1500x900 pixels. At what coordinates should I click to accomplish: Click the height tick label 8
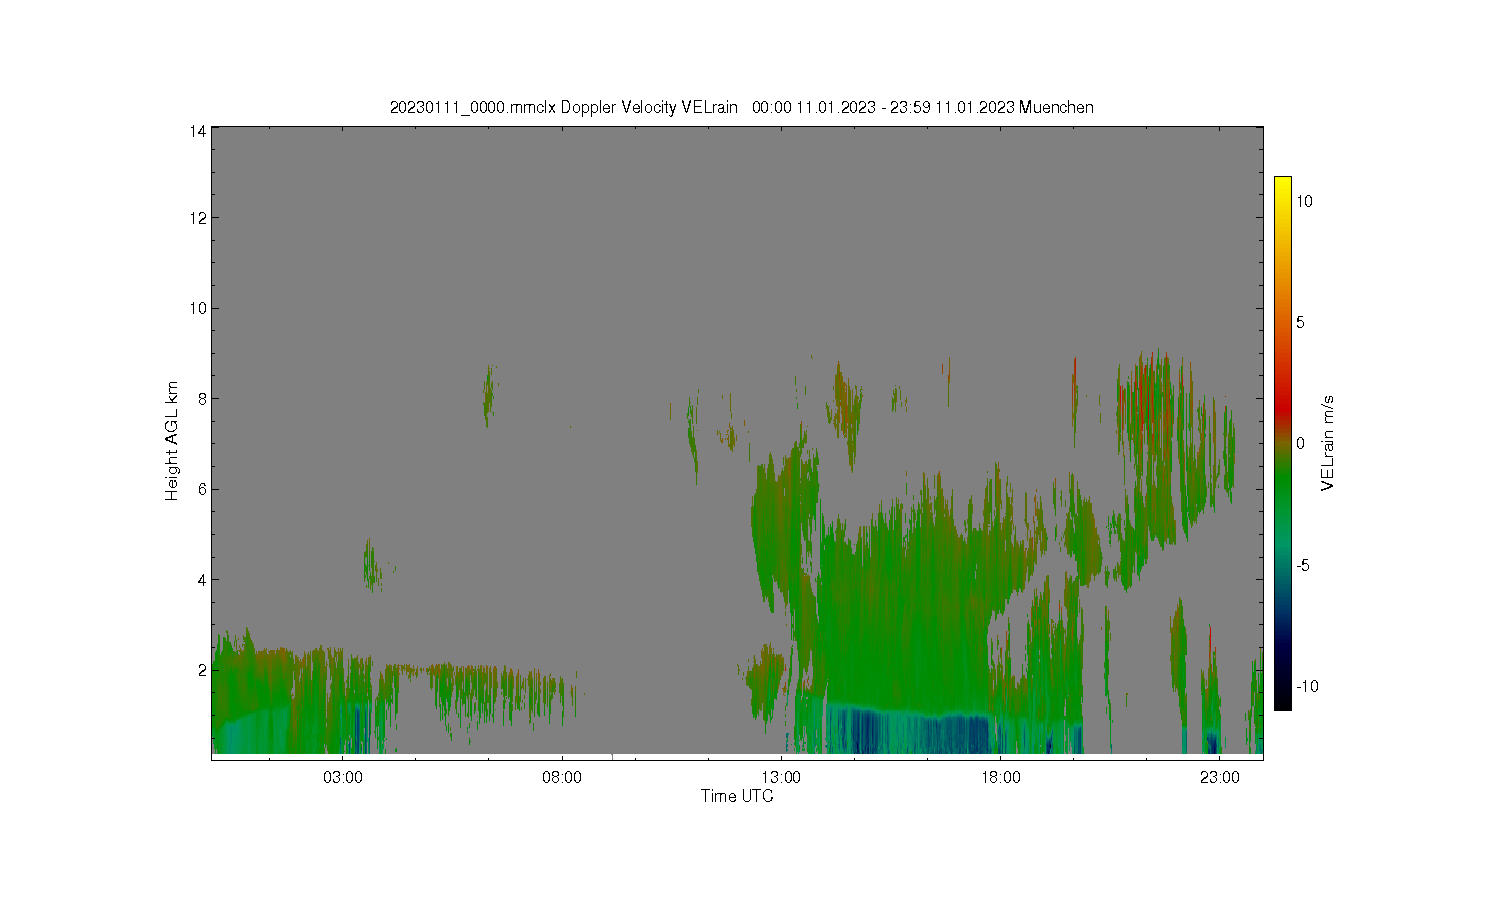tap(202, 399)
